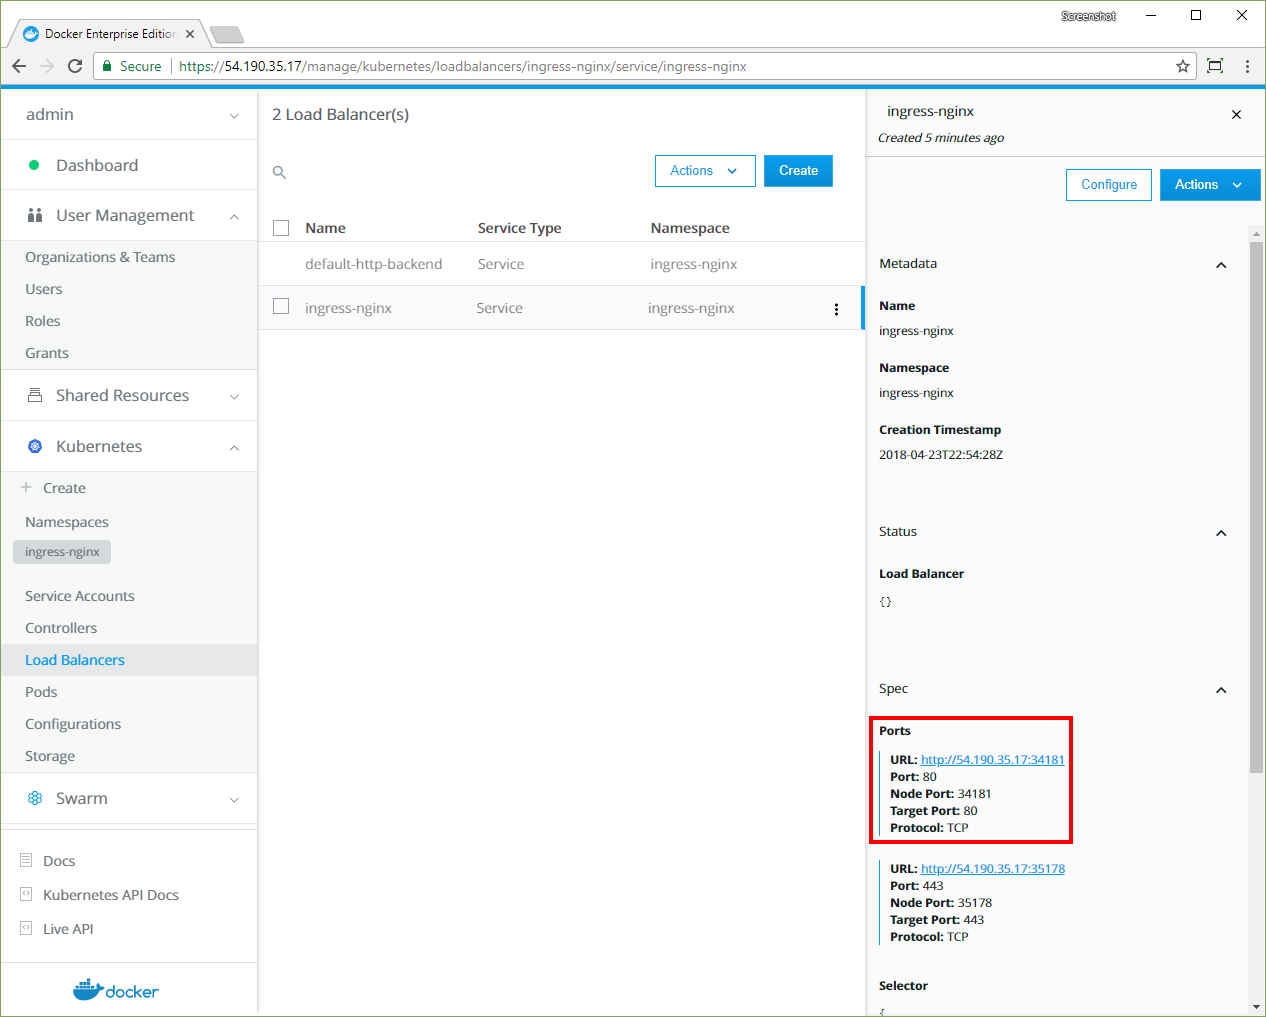Open the port 34181 URL link
Screen dimensions: 1266x1017
(992, 760)
